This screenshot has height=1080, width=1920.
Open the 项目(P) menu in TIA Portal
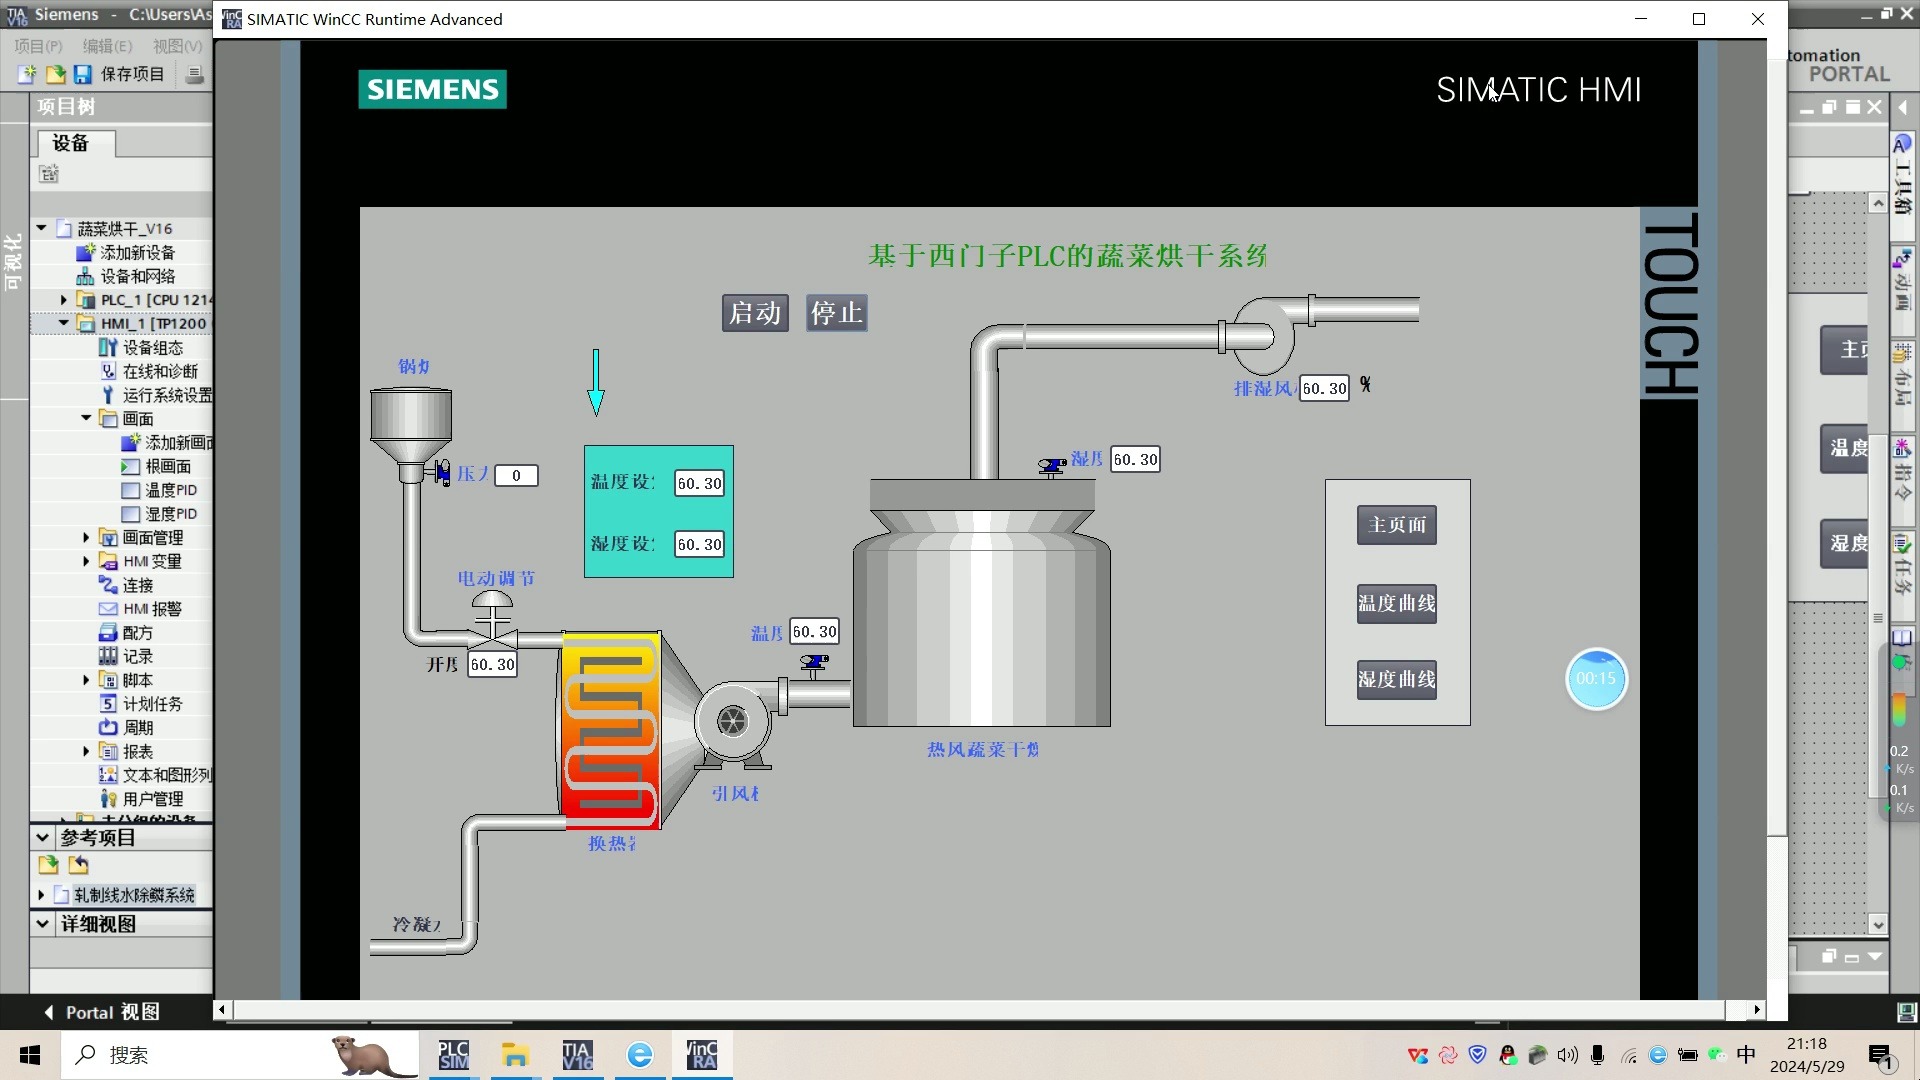pyautogui.click(x=38, y=46)
